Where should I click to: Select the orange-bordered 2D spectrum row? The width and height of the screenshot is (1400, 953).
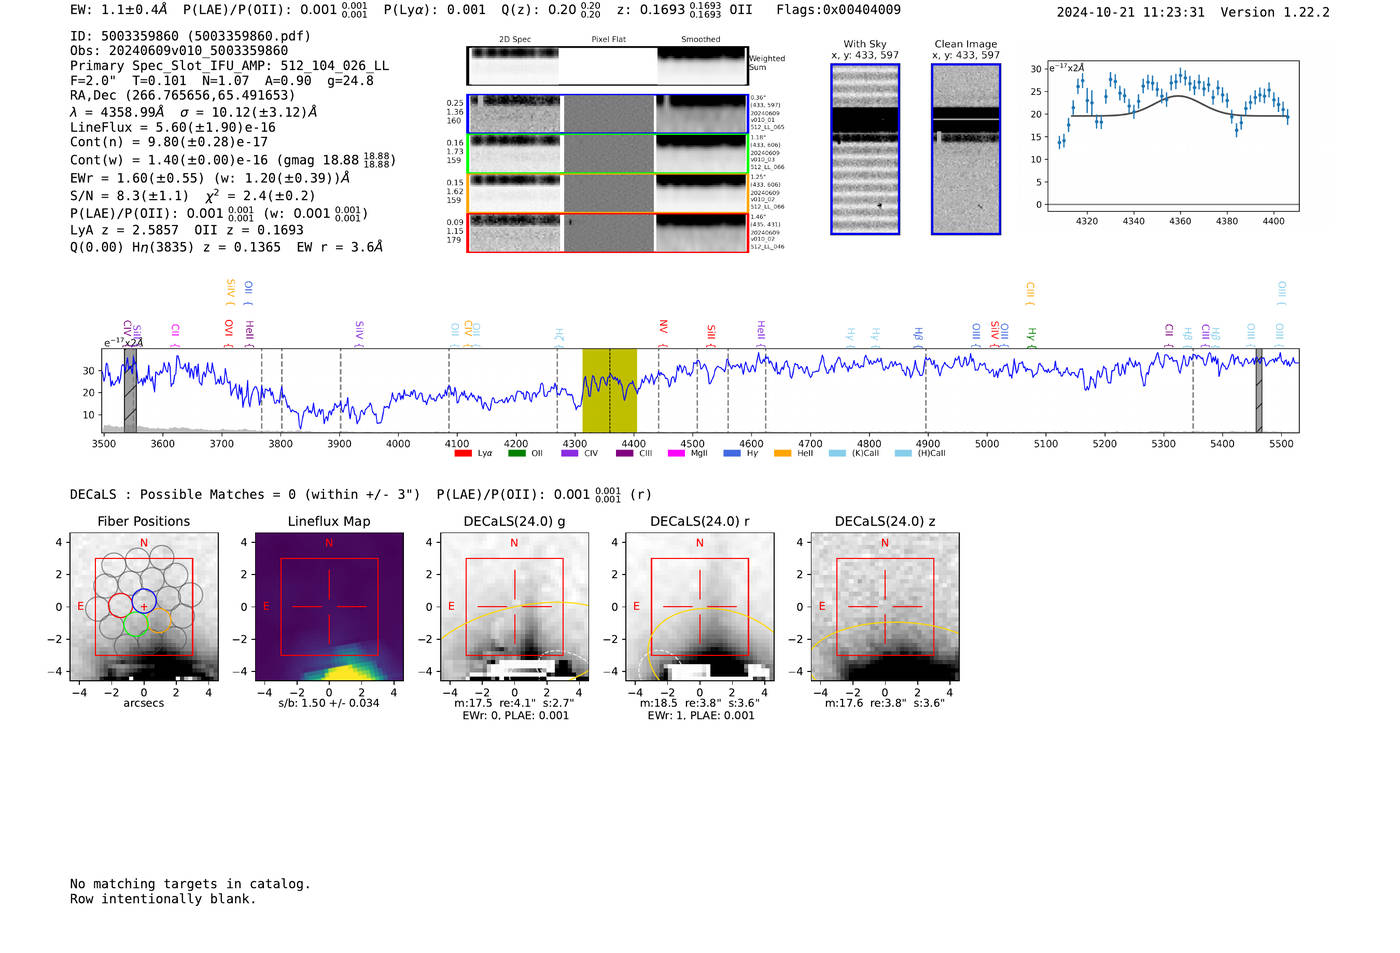coord(607,193)
